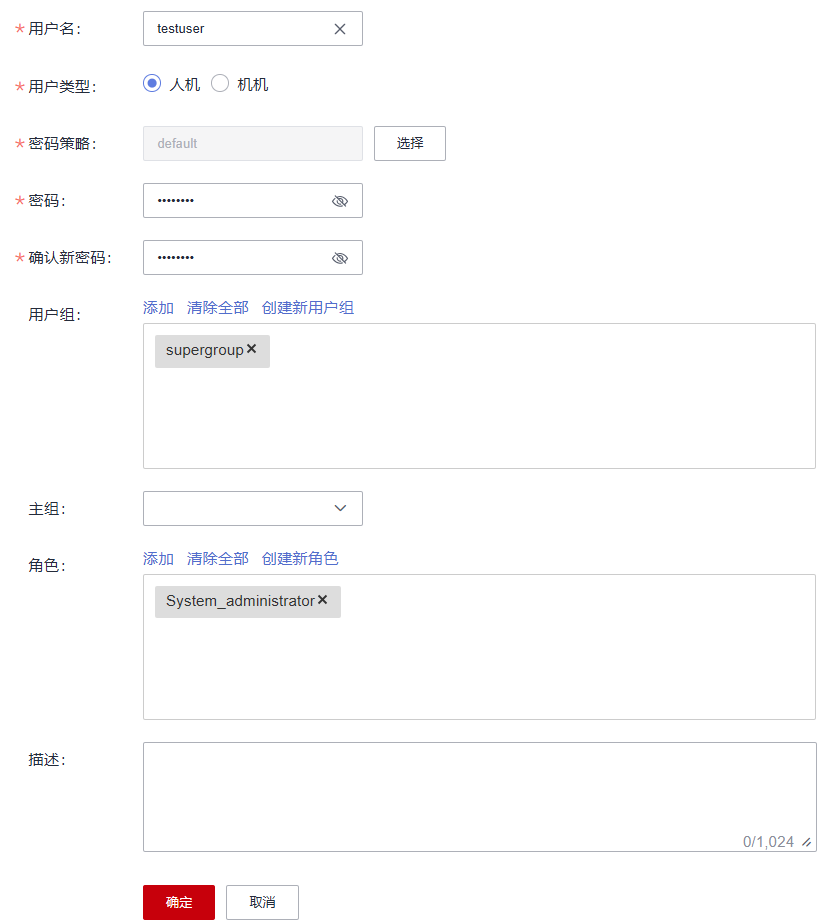Click 清除全部 link for 用户组
Image resolution: width=828 pixels, height=921 pixels.
pos(218,308)
